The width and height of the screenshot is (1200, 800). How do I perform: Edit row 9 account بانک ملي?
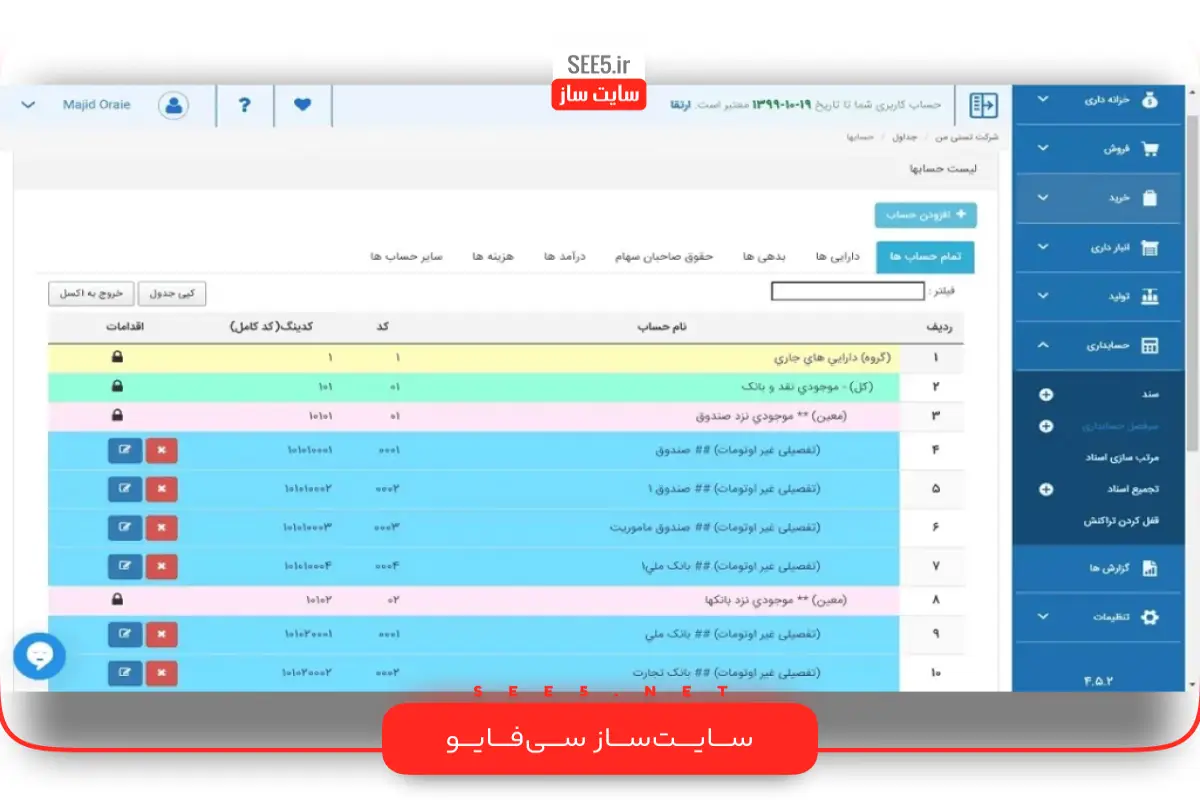(x=124, y=634)
